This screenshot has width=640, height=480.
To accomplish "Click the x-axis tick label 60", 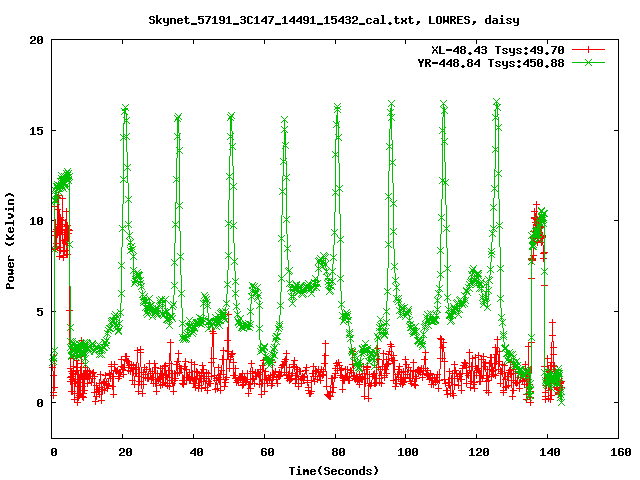I will click(x=267, y=452).
